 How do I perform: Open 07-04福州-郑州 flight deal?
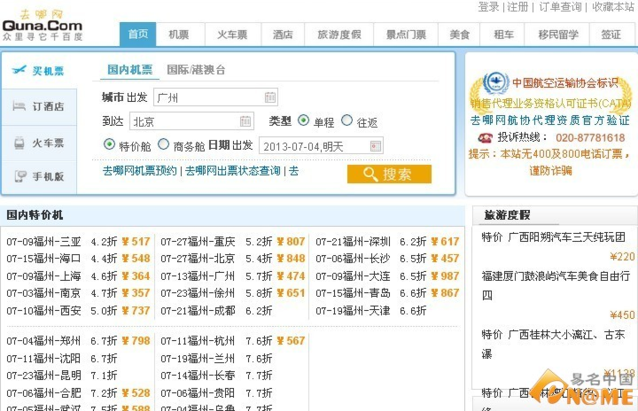44,341
